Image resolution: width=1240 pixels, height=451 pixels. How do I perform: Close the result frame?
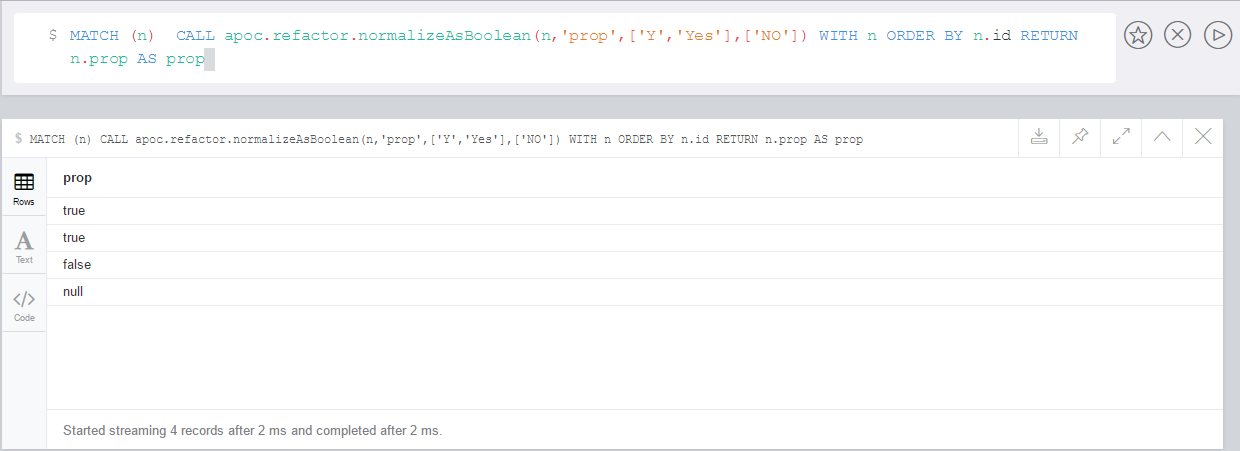(x=1203, y=138)
